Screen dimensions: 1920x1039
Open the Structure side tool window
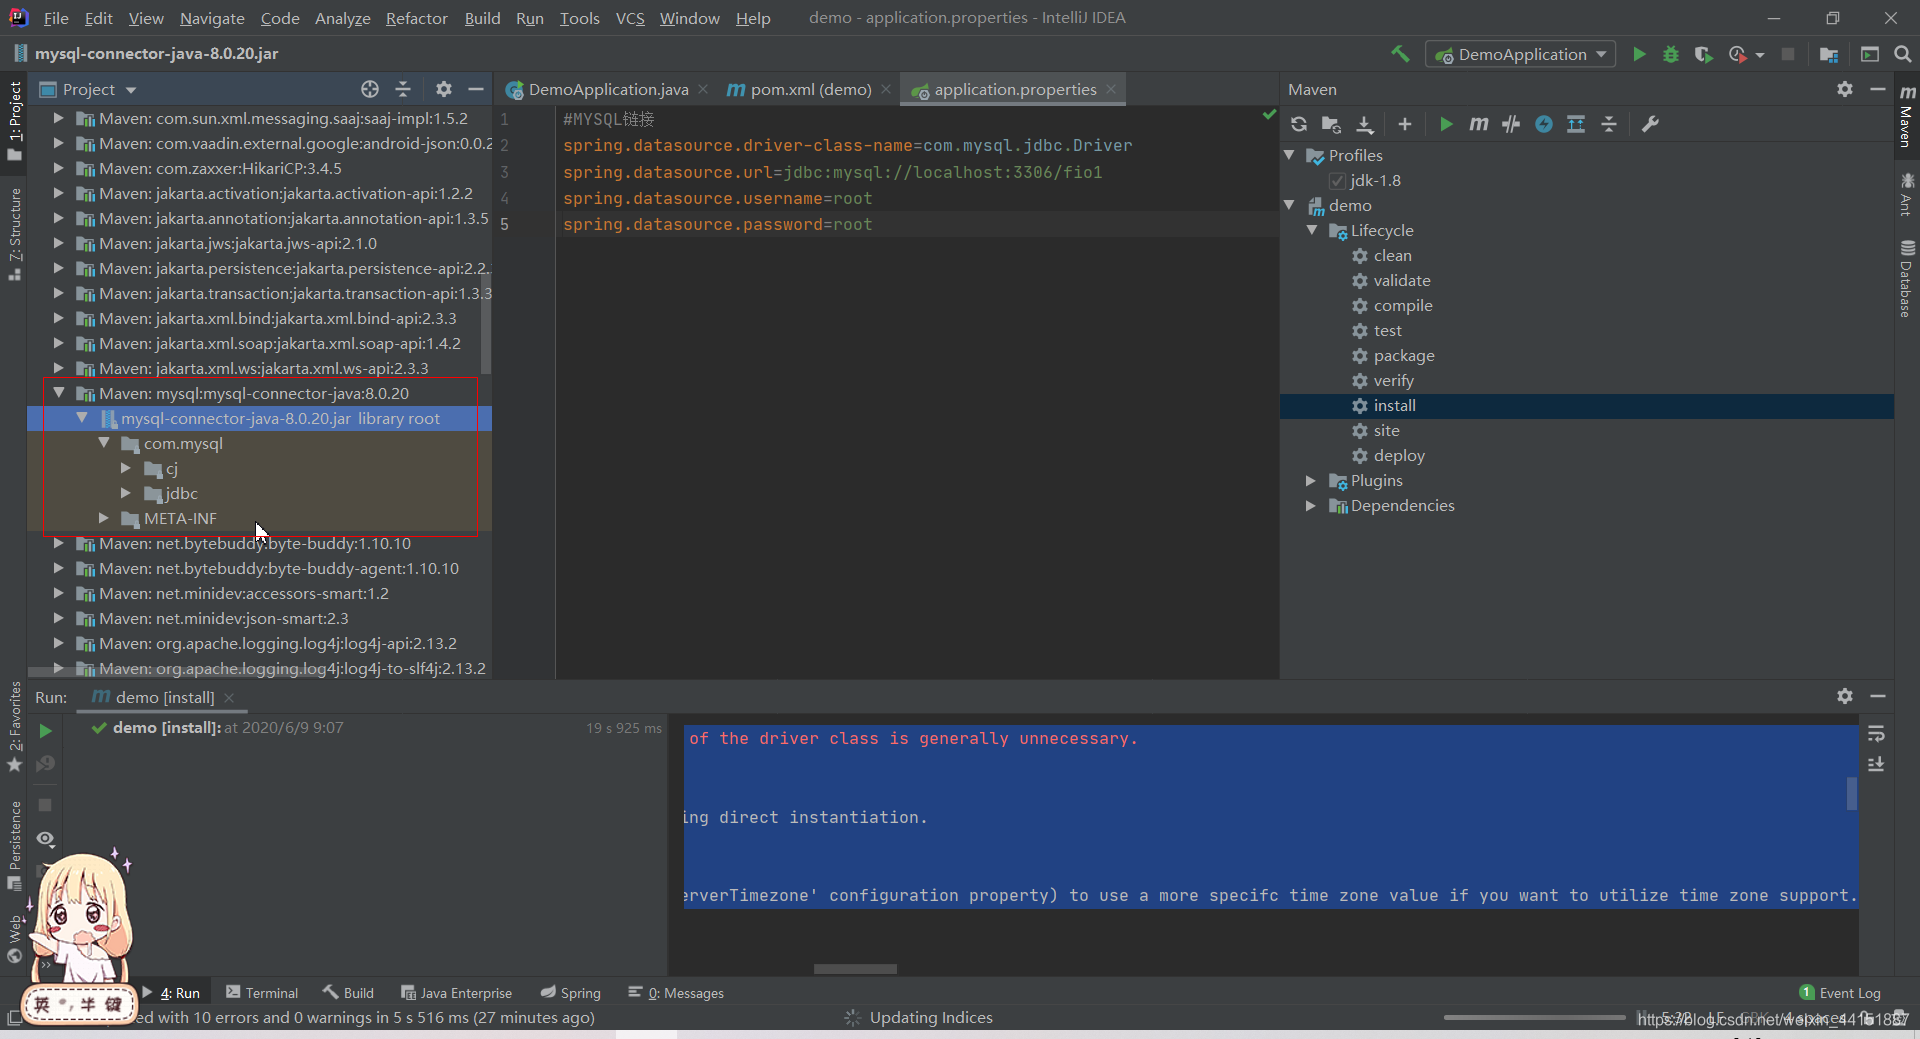tap(14, 234)
